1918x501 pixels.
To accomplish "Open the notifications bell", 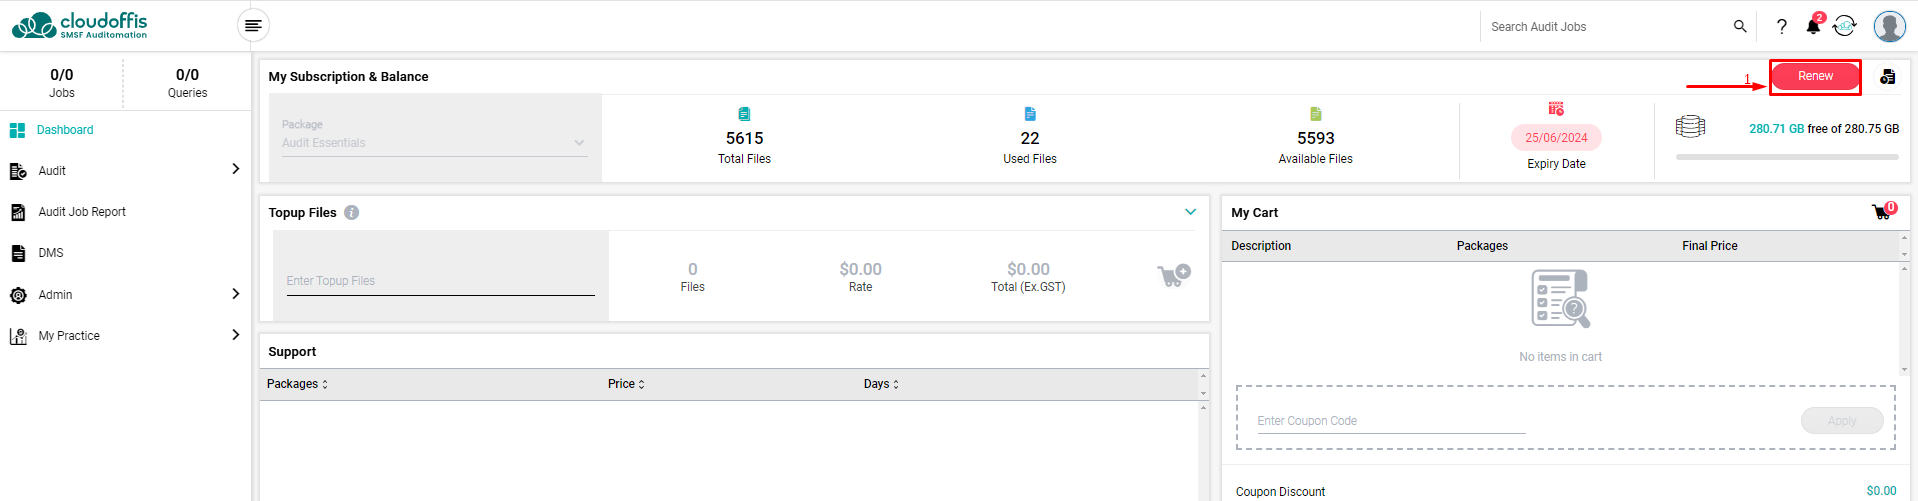I will pyautogui.click(x=1813, y=26).
